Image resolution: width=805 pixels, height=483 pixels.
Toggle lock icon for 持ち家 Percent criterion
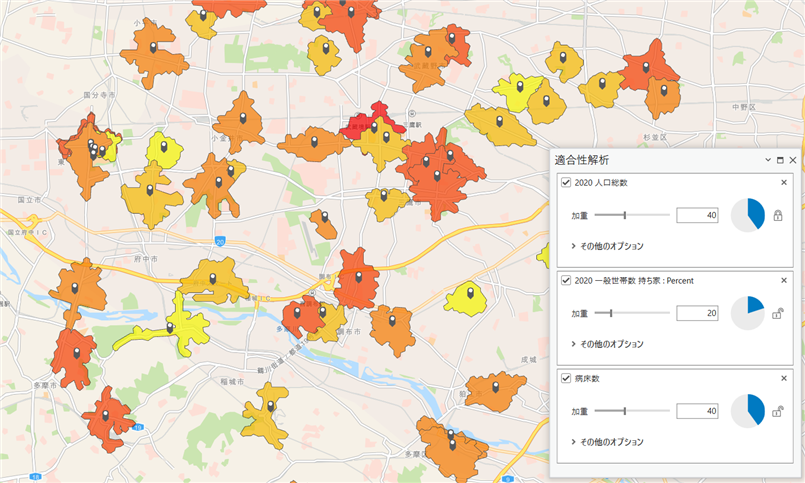[x=777, y=313]
